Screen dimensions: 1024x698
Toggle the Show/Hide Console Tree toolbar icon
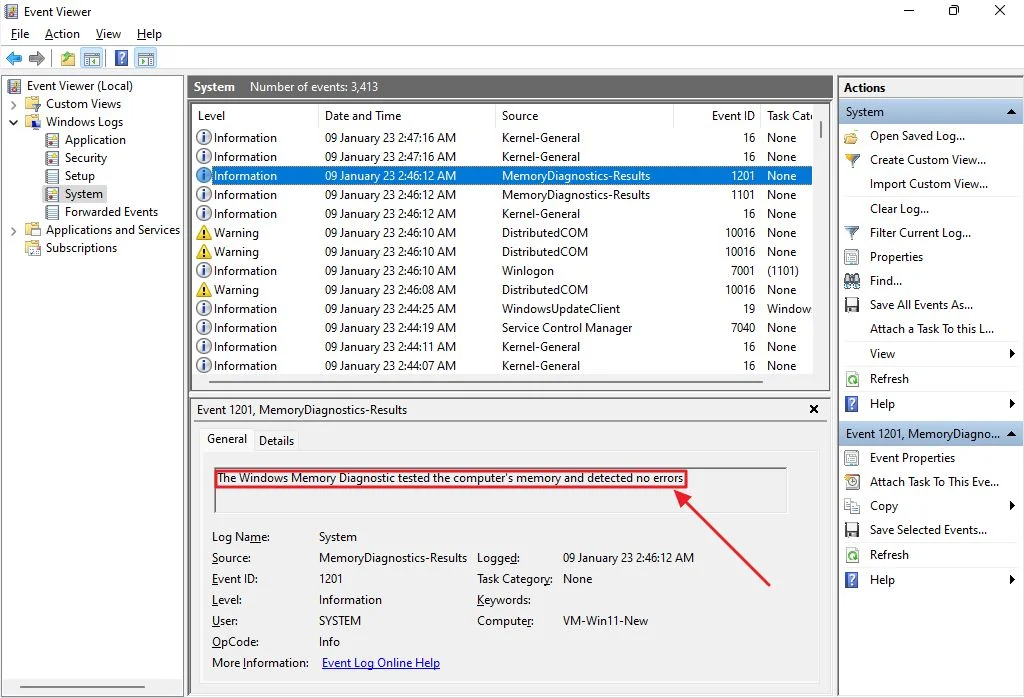[92, 59]
